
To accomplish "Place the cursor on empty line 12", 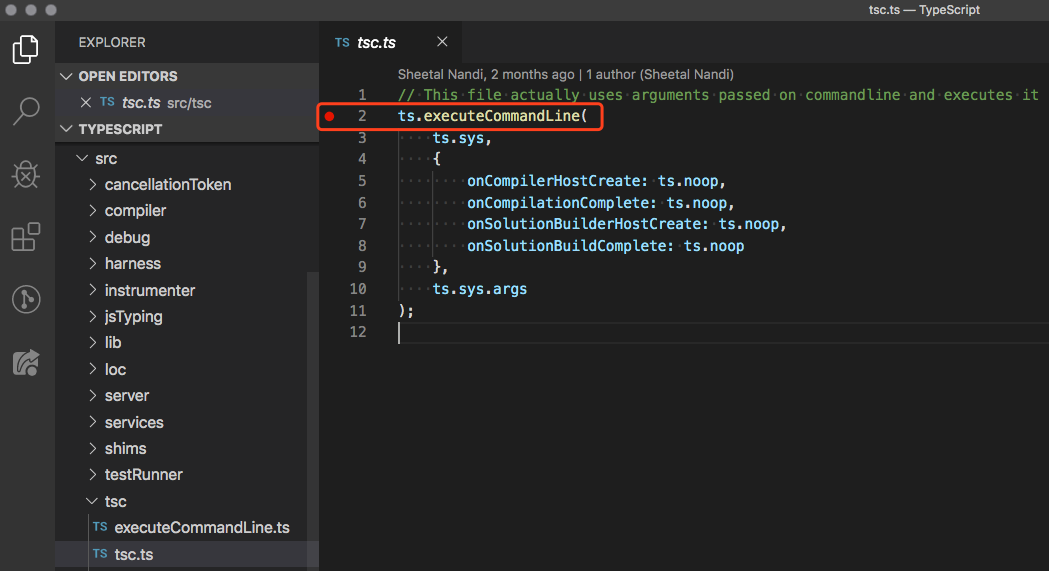I will click(x=600, y=333).
